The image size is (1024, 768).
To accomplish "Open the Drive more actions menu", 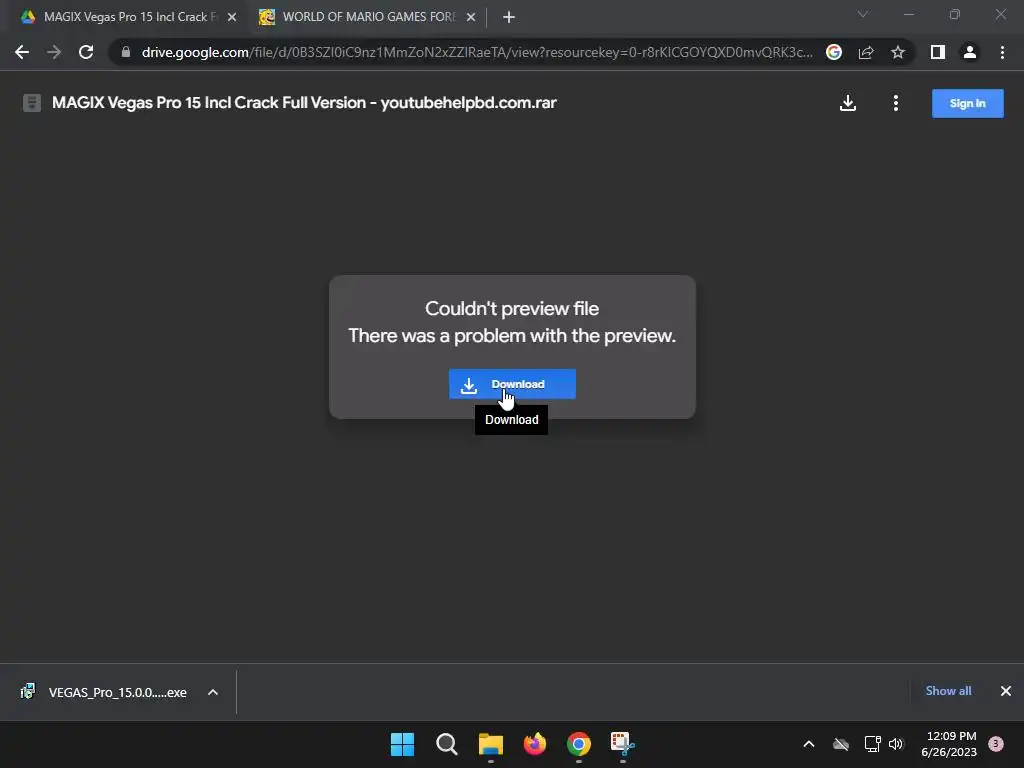I will click(x=896, y=103).
